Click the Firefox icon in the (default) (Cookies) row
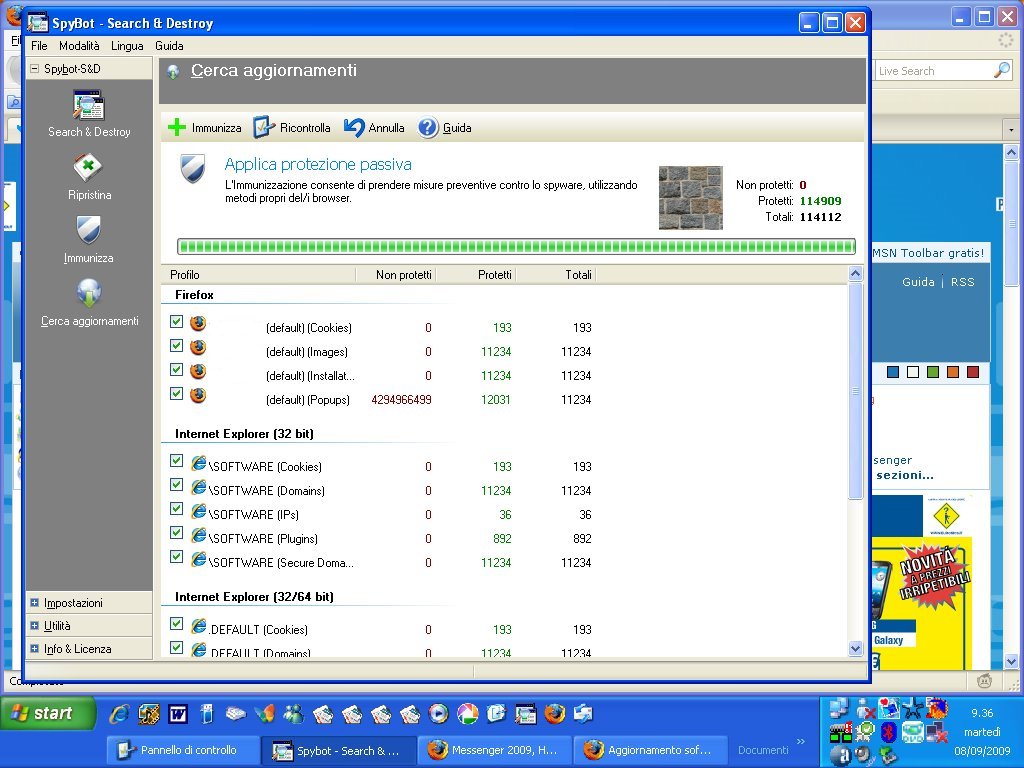 coord(198,323)
